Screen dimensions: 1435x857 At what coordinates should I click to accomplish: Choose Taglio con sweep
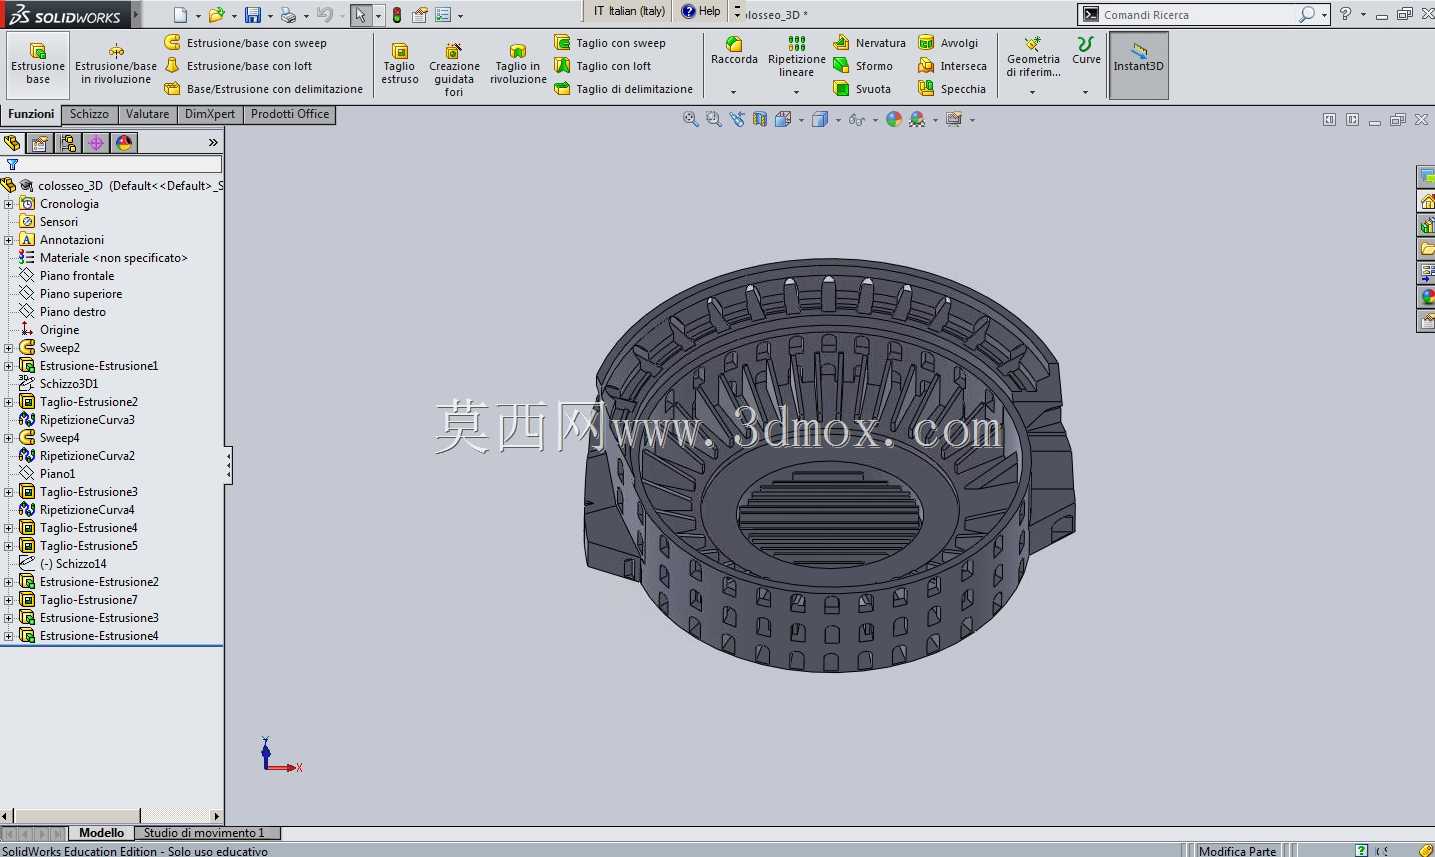click(x=610, y=43)
